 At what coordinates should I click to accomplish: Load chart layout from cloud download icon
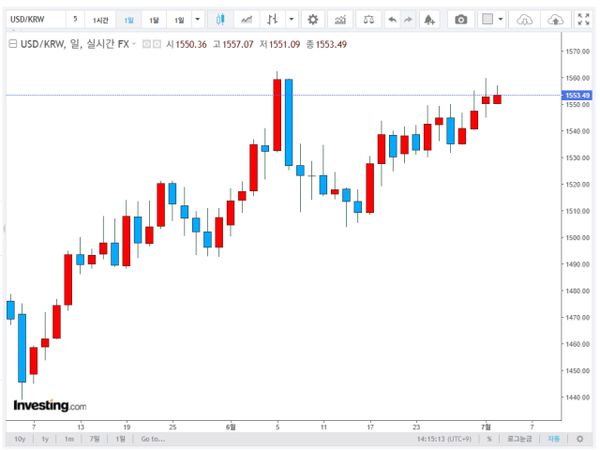tap(524, 19)
